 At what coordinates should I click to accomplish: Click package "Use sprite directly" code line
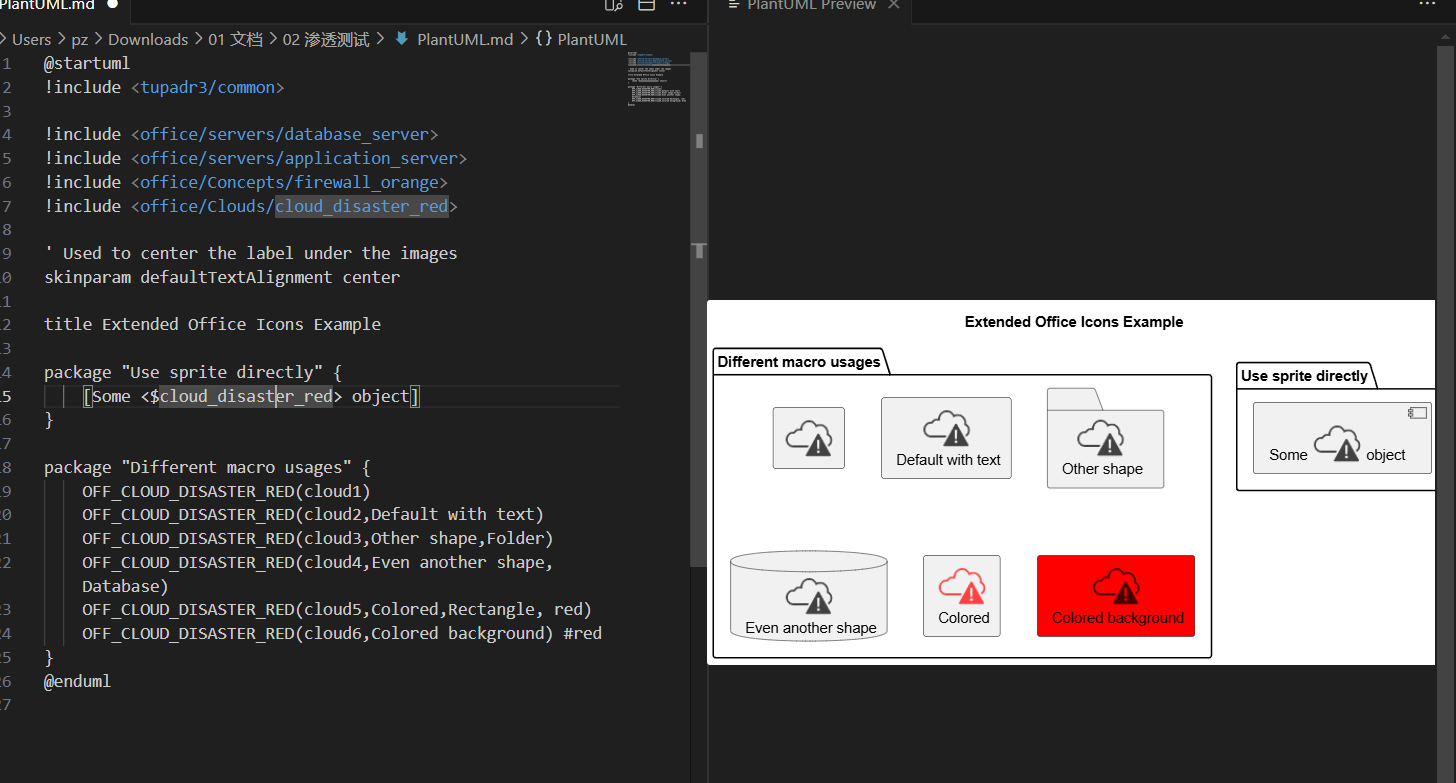(x=193, y=372)
